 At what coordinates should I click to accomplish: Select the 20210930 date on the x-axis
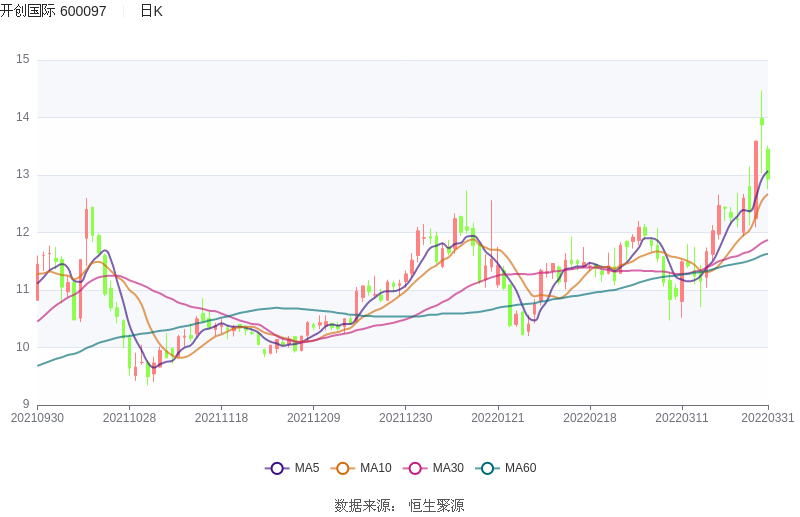coord(37,417)
